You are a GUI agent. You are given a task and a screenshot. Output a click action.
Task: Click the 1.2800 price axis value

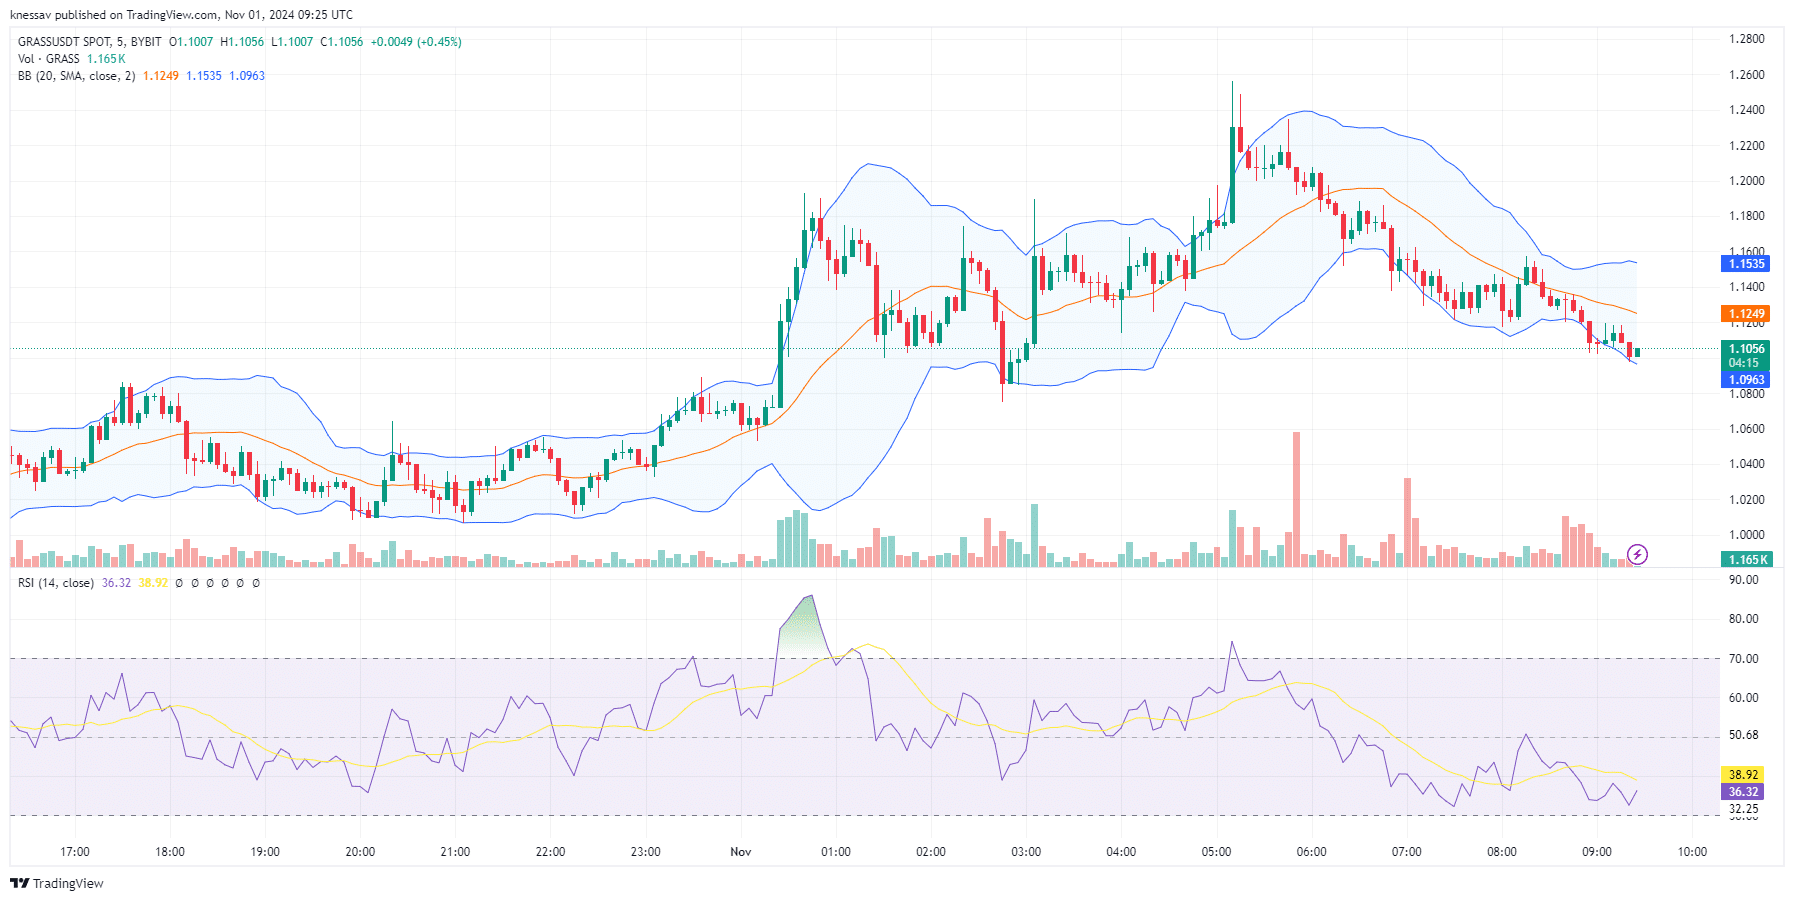(x=1747, y=39)
